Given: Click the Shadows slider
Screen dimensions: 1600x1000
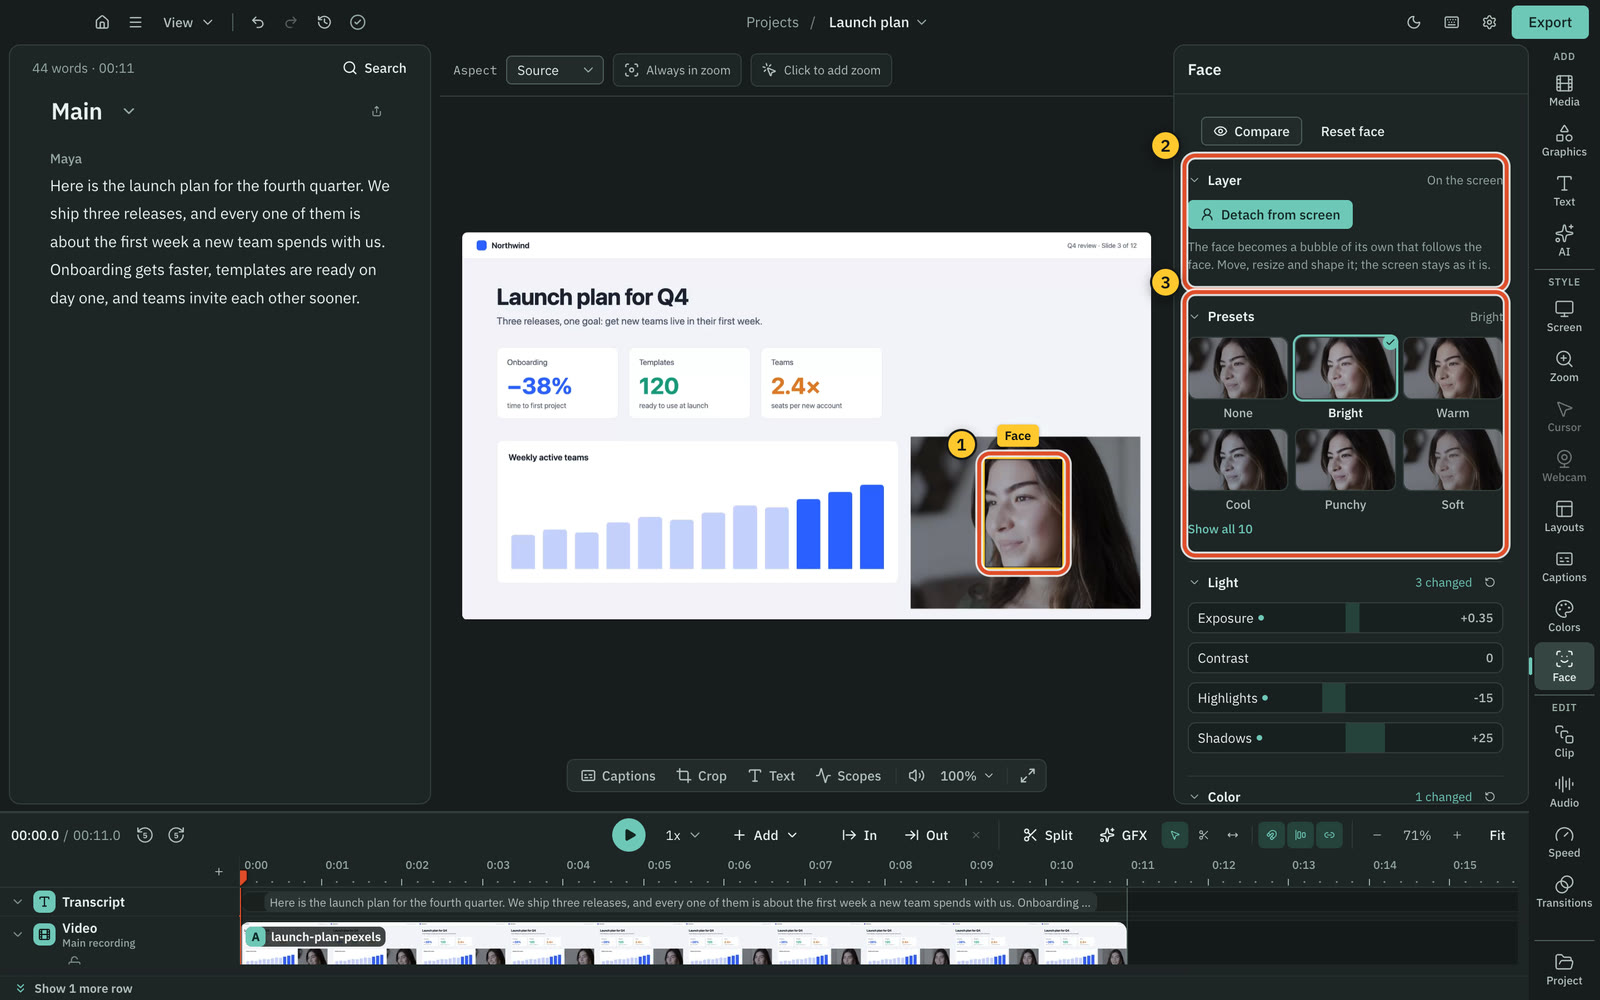Looking at the screenshot, I should (1345, 738).
